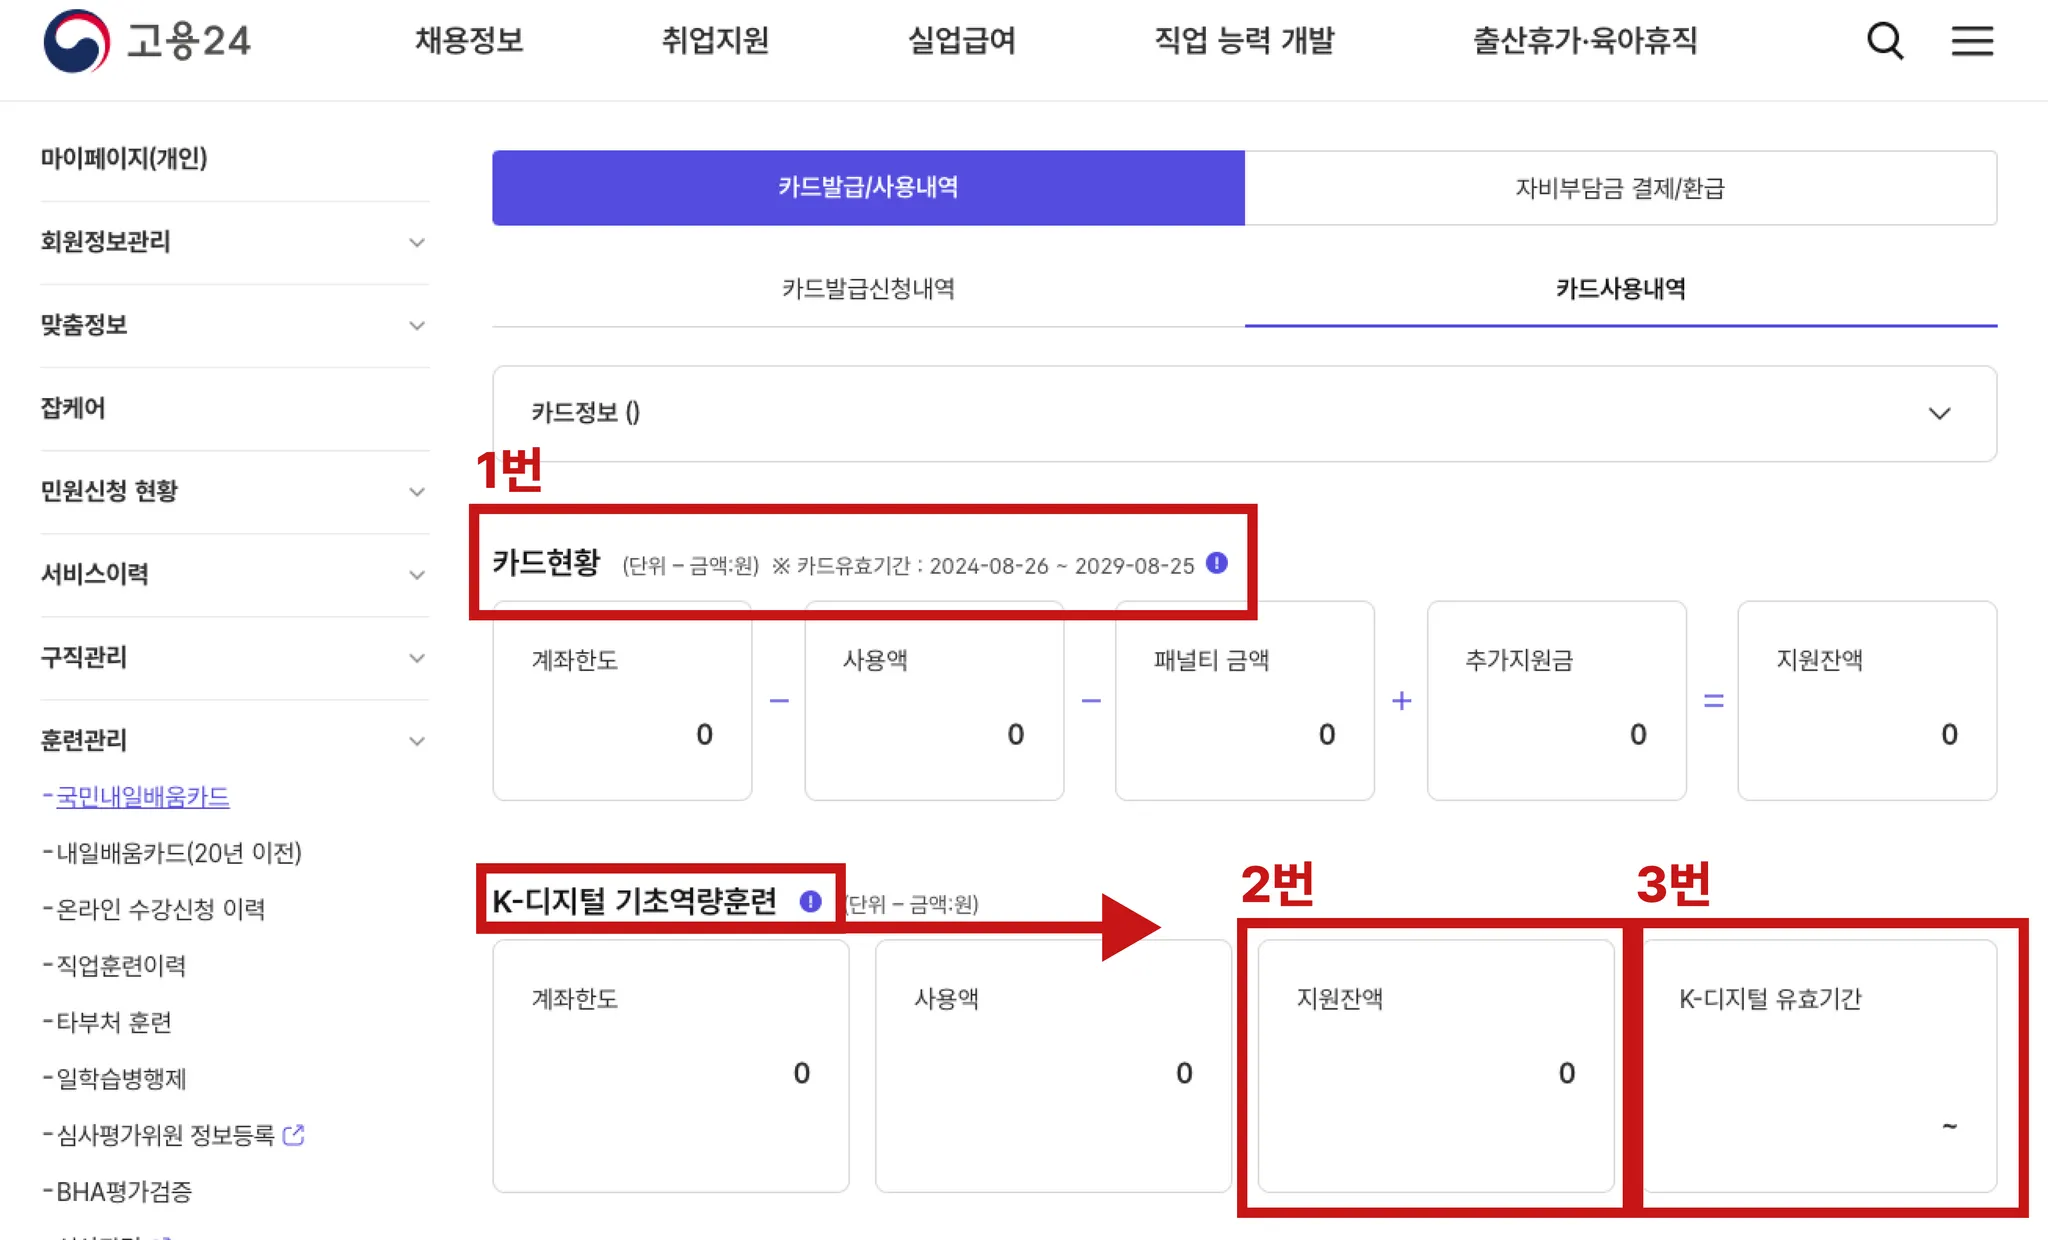Expand 구직관리 sidebar section
The height and width of the screenshot is (1240, 2048).
pos(417,658)
